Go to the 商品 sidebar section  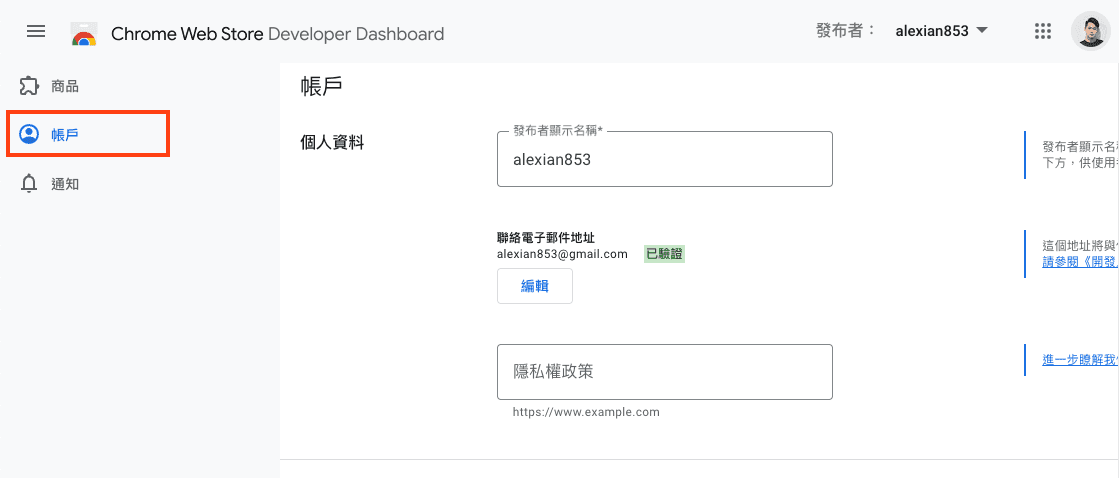click(x=65, y=86)
